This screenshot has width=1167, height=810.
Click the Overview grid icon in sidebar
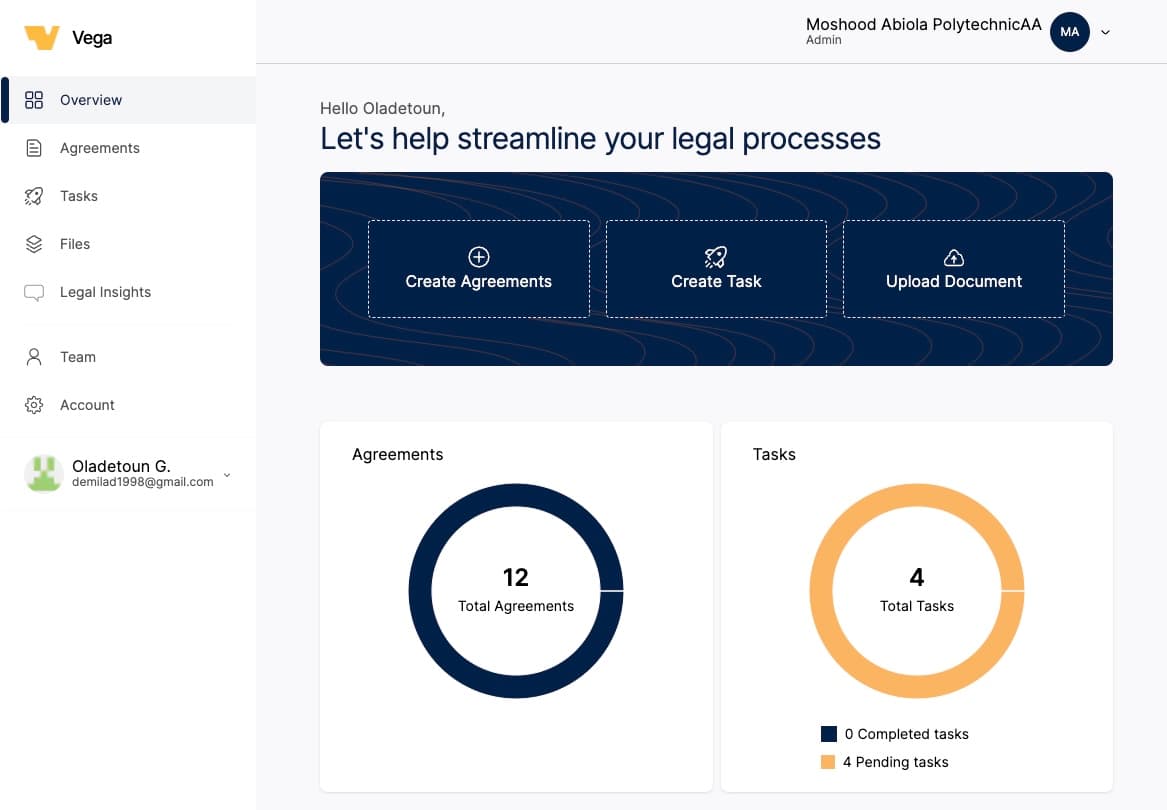[34, 100]
